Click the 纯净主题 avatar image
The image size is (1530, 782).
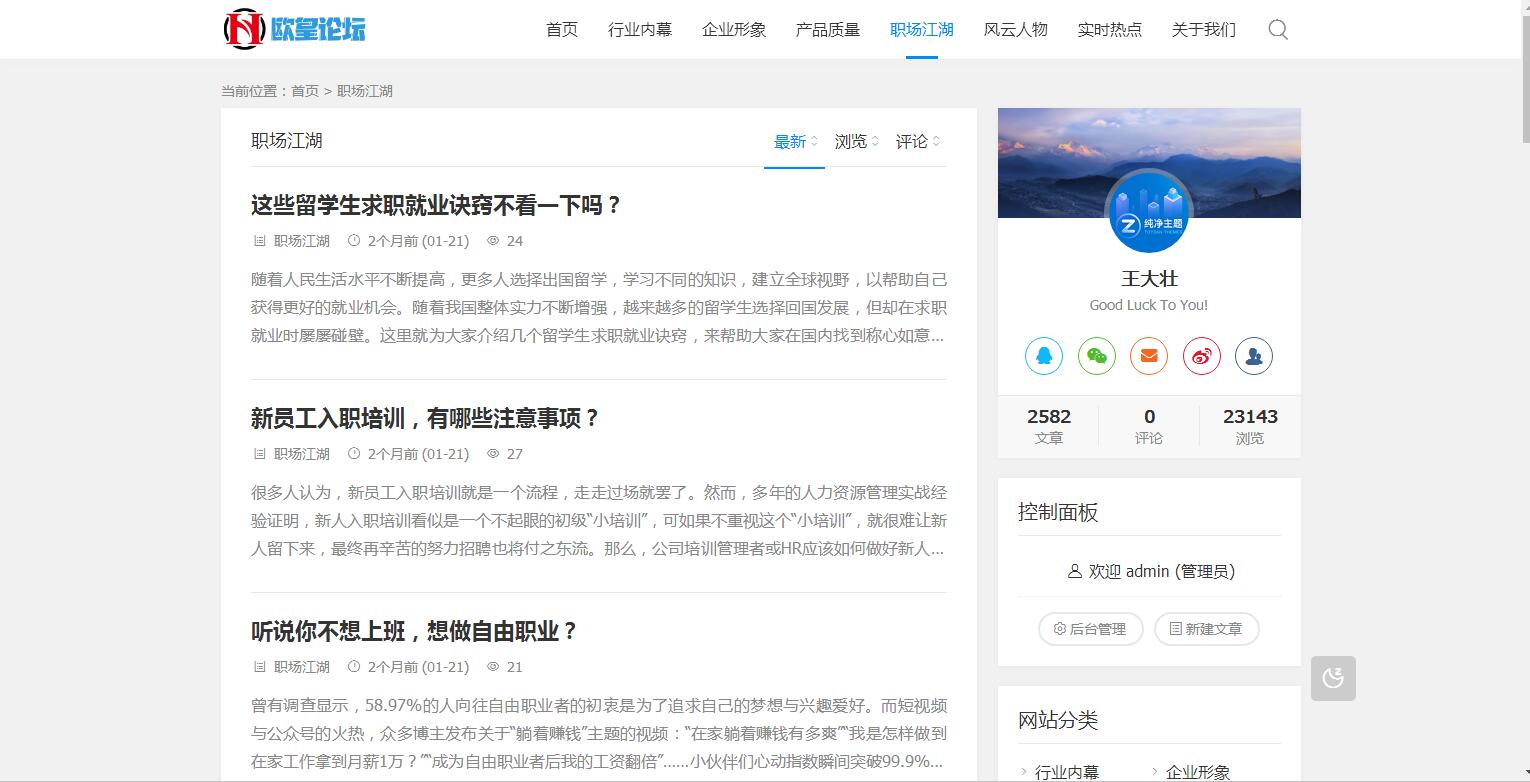[1149, 213]
